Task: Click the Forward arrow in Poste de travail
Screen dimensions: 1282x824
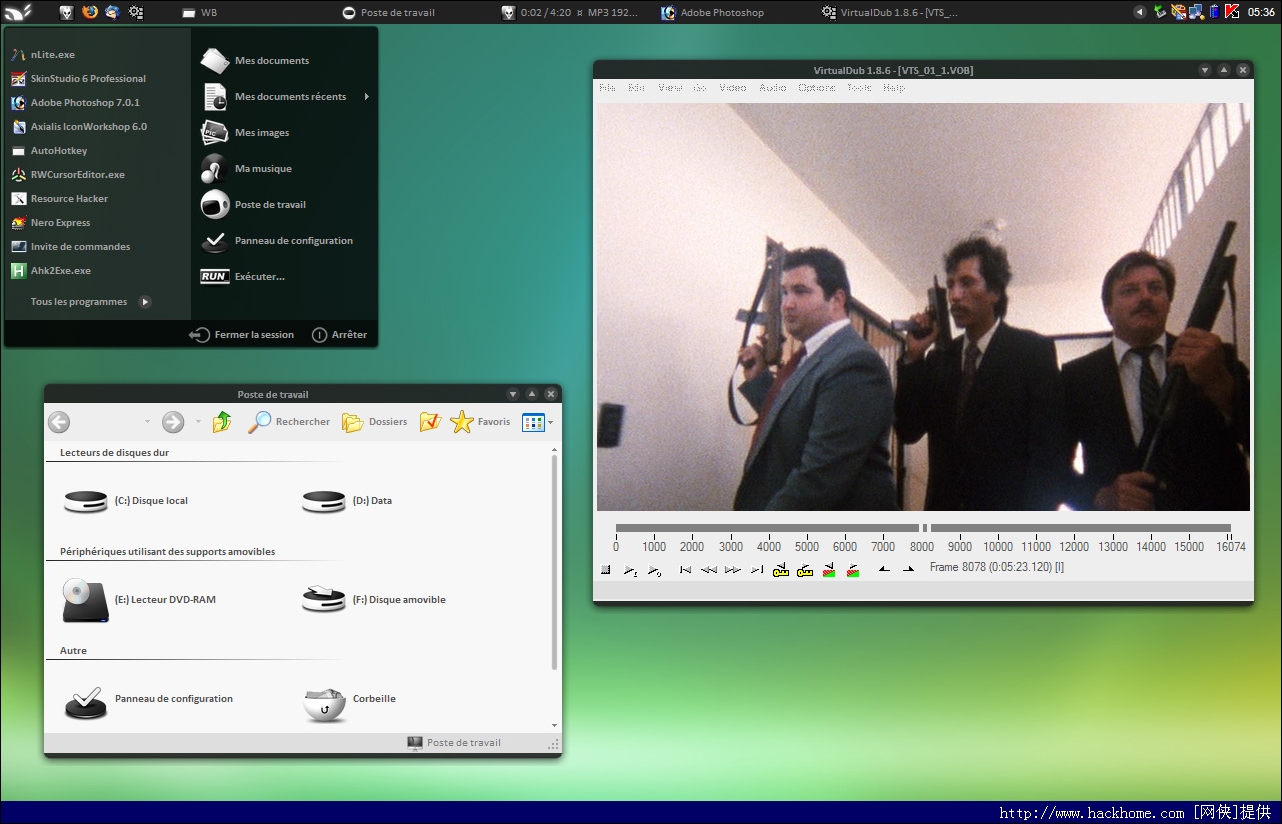Action: click(173, 422)
